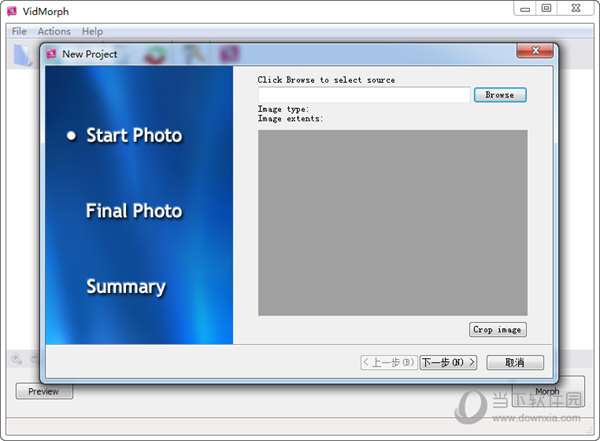Viewport: 600px width, 441px height.
Task: Cancel the wizard with 取消 button
Action: click(515, 362)
